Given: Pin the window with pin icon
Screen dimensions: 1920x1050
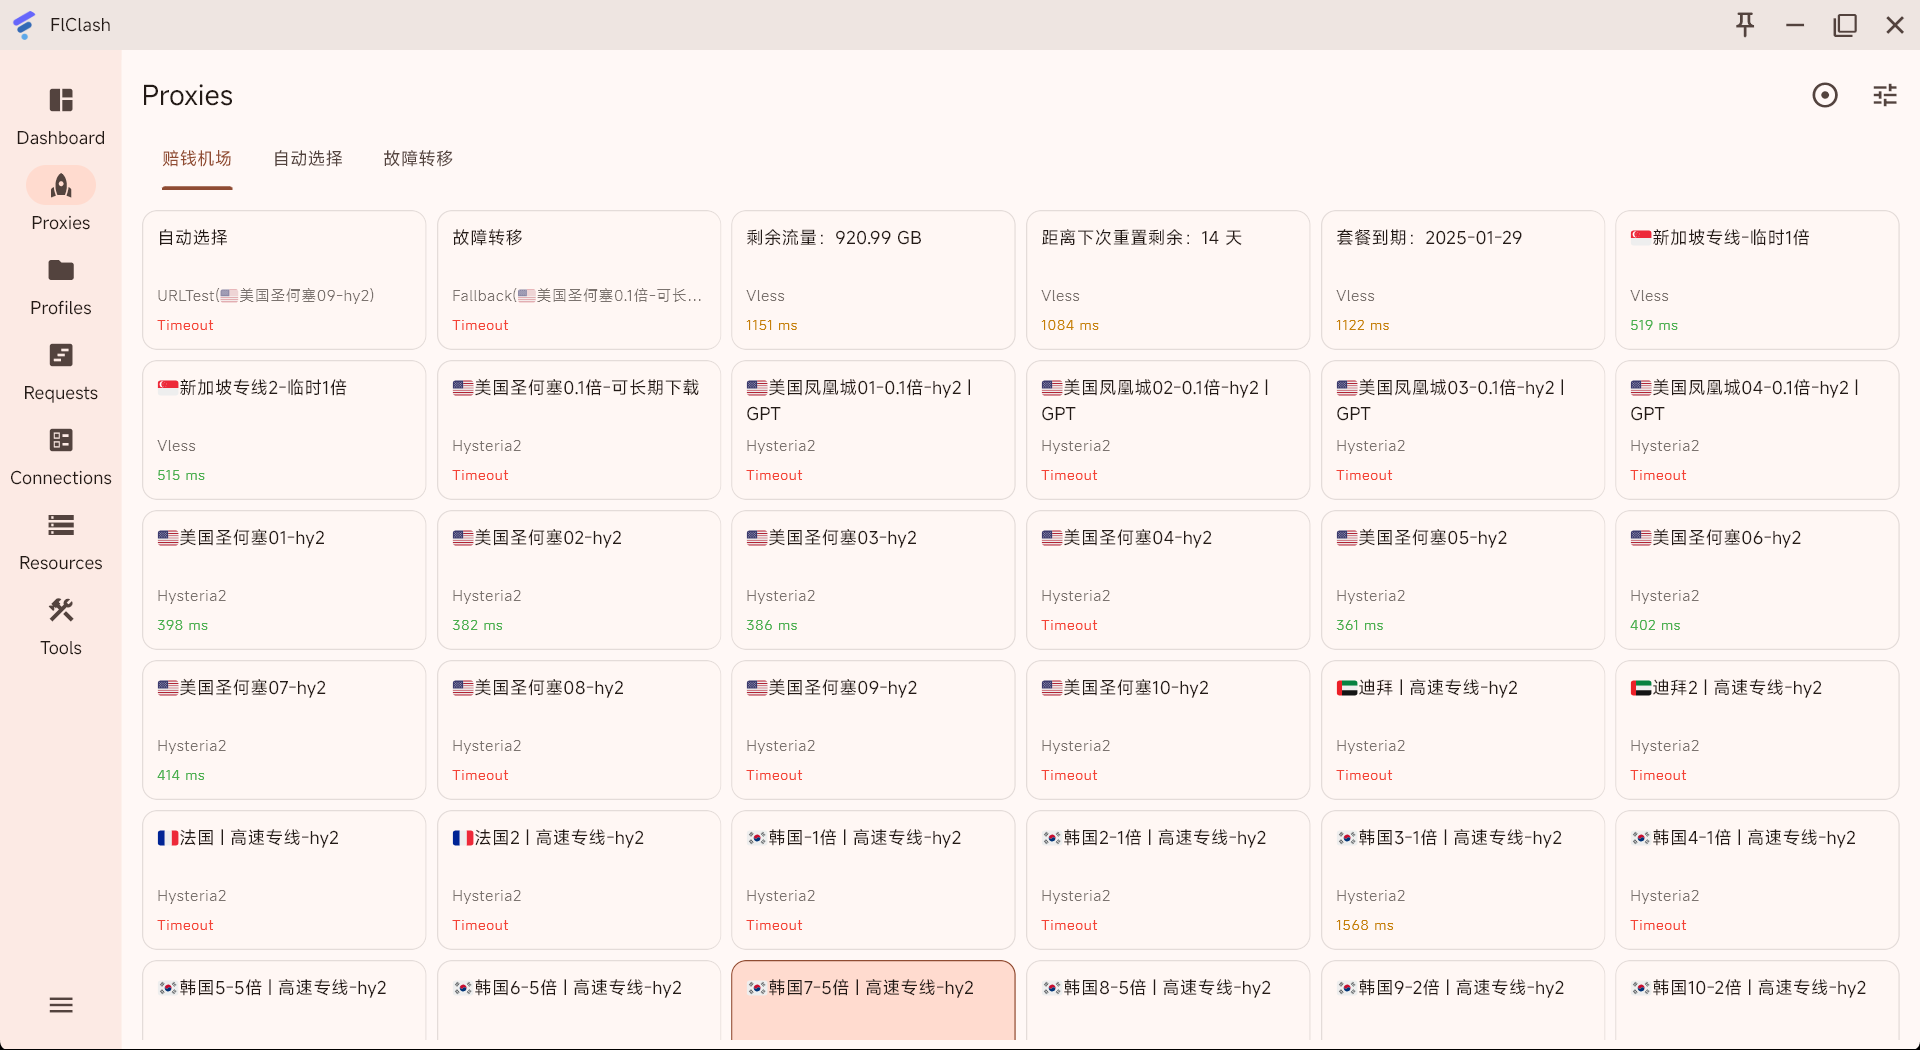Looking at the screenshot, I should click(1745, 25).
